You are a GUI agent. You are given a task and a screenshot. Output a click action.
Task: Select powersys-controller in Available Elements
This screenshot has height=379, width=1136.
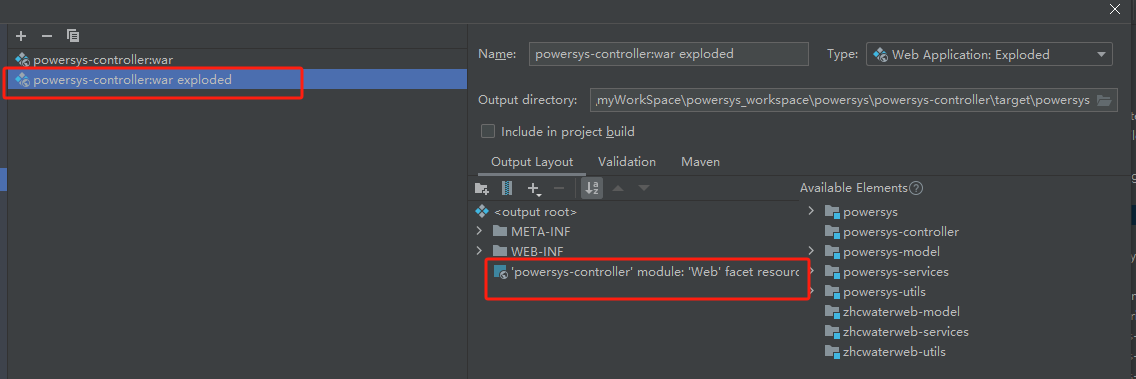(901, 232)
